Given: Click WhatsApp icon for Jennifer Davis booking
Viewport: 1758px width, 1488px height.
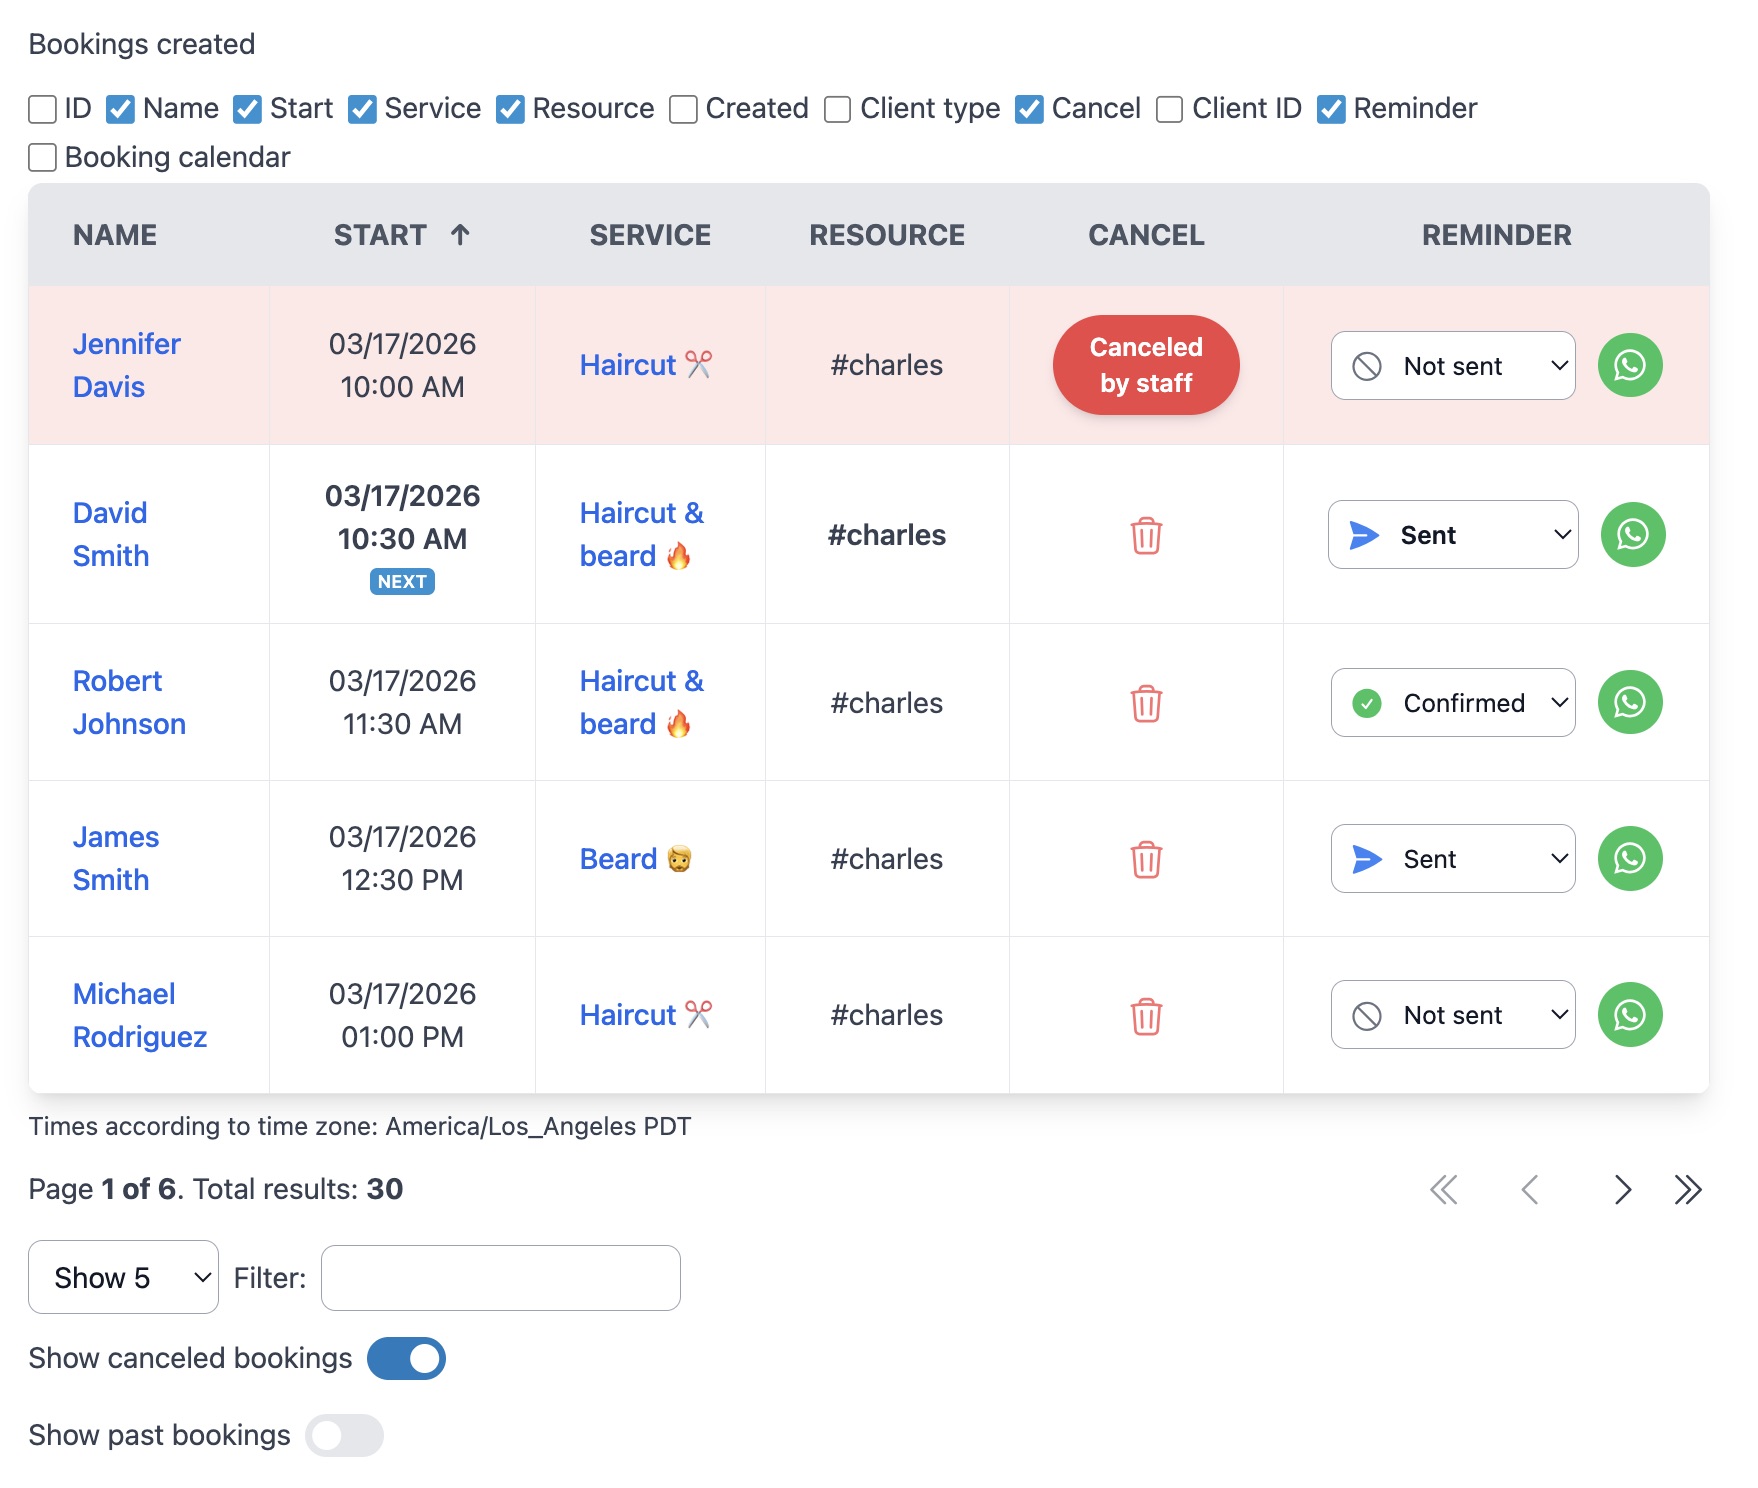Looking at the screenshot, I should point(1629,365).
